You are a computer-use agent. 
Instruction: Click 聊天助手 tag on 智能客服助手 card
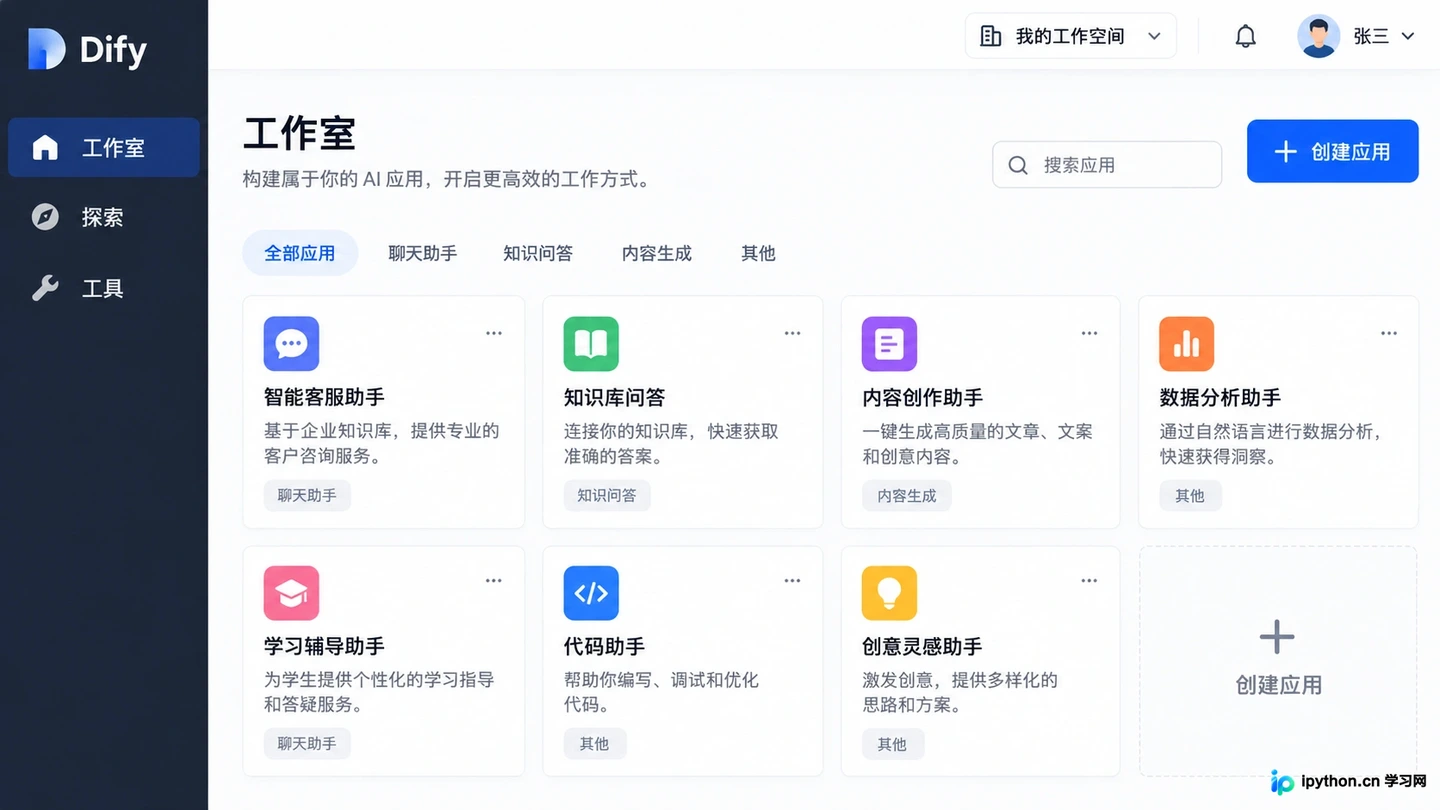[x=307, y=495]
